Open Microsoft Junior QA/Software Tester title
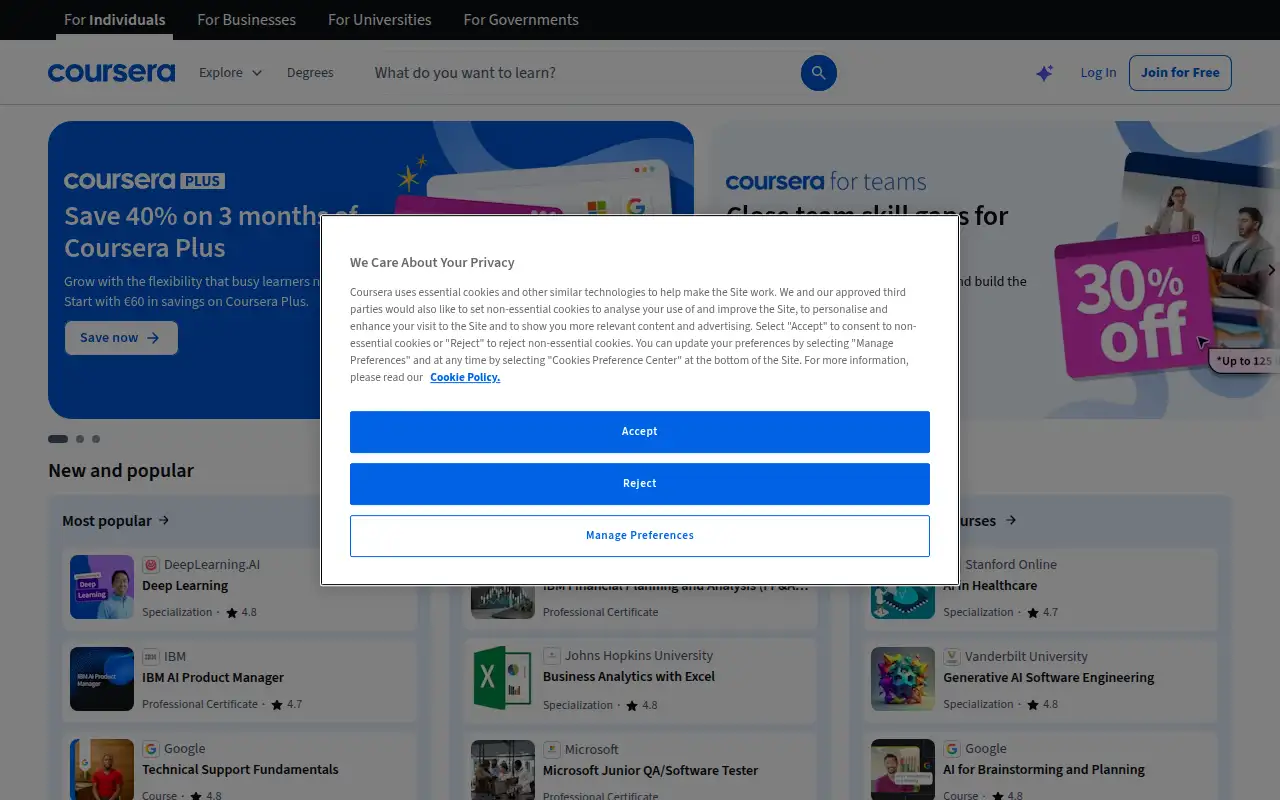The height and width of the screenshot is (800, 1280). point(651,771)
